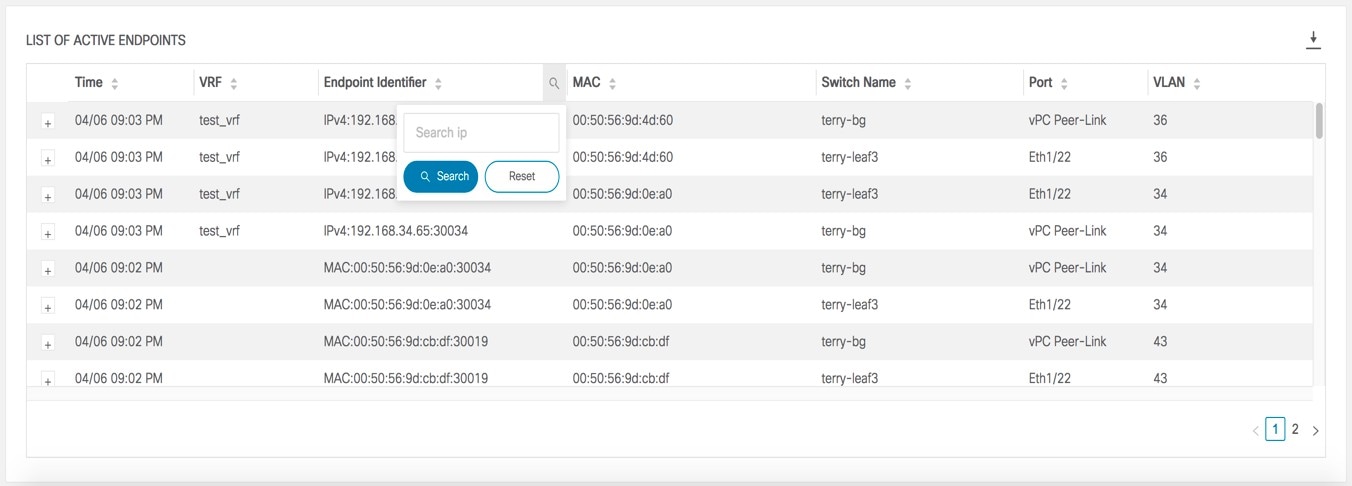Click the Search button in filter popup
This screenshot has width=1352, height=486.
coord(441,176)
